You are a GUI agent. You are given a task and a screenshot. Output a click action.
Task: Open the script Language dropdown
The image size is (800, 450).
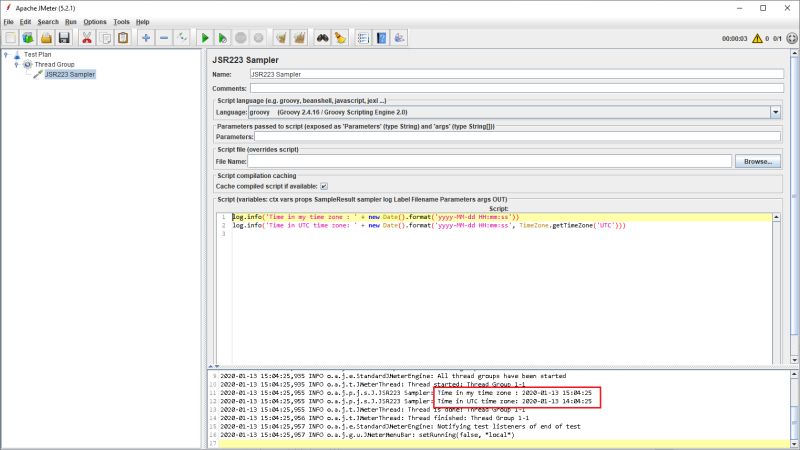pos(776,112)
